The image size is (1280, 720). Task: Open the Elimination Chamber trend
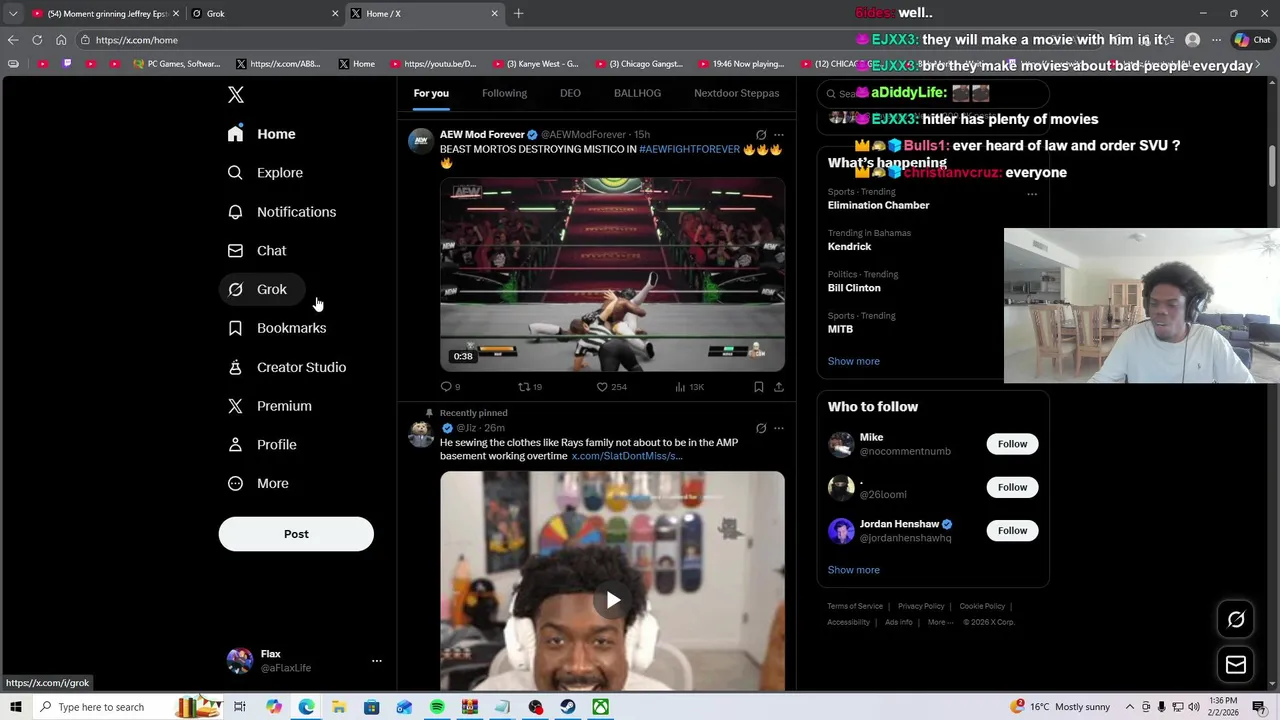point(878,205)
